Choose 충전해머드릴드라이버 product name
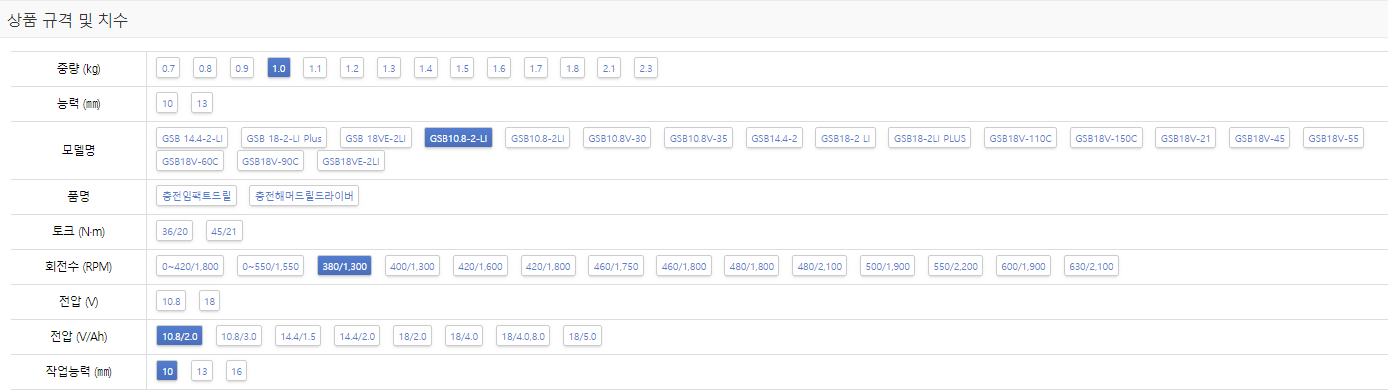The width and height of the screenshot is (1388, 390). [304, 195]
